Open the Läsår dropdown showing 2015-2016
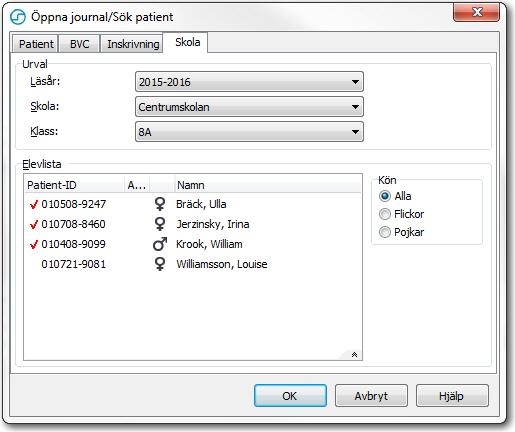 point(249,82)
